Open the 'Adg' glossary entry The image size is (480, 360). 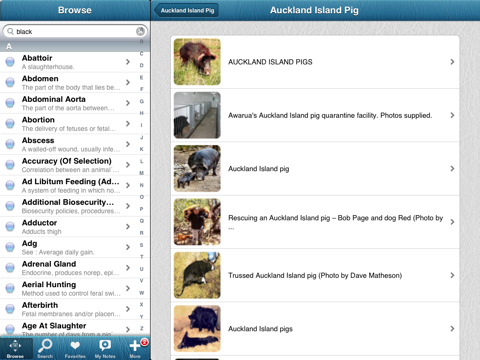click(68, 247)
